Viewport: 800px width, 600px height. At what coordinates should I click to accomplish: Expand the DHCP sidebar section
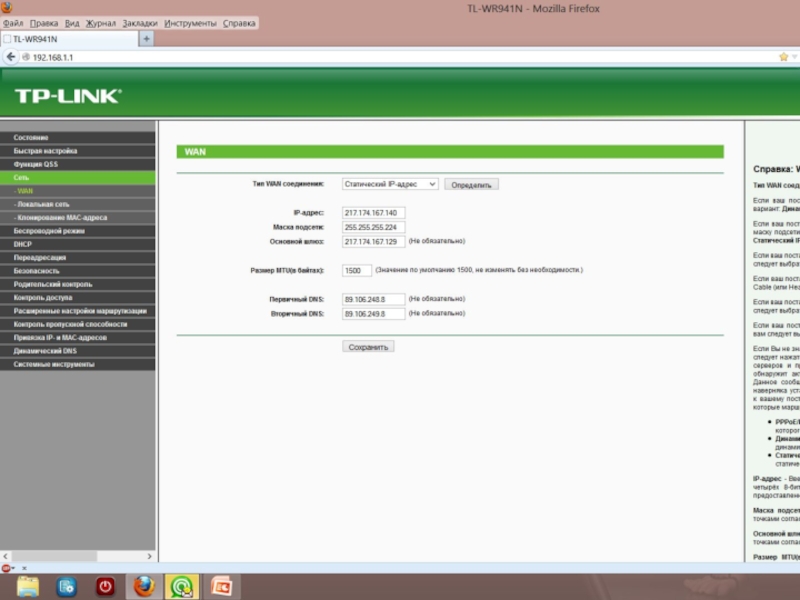[x=24, y=244]
